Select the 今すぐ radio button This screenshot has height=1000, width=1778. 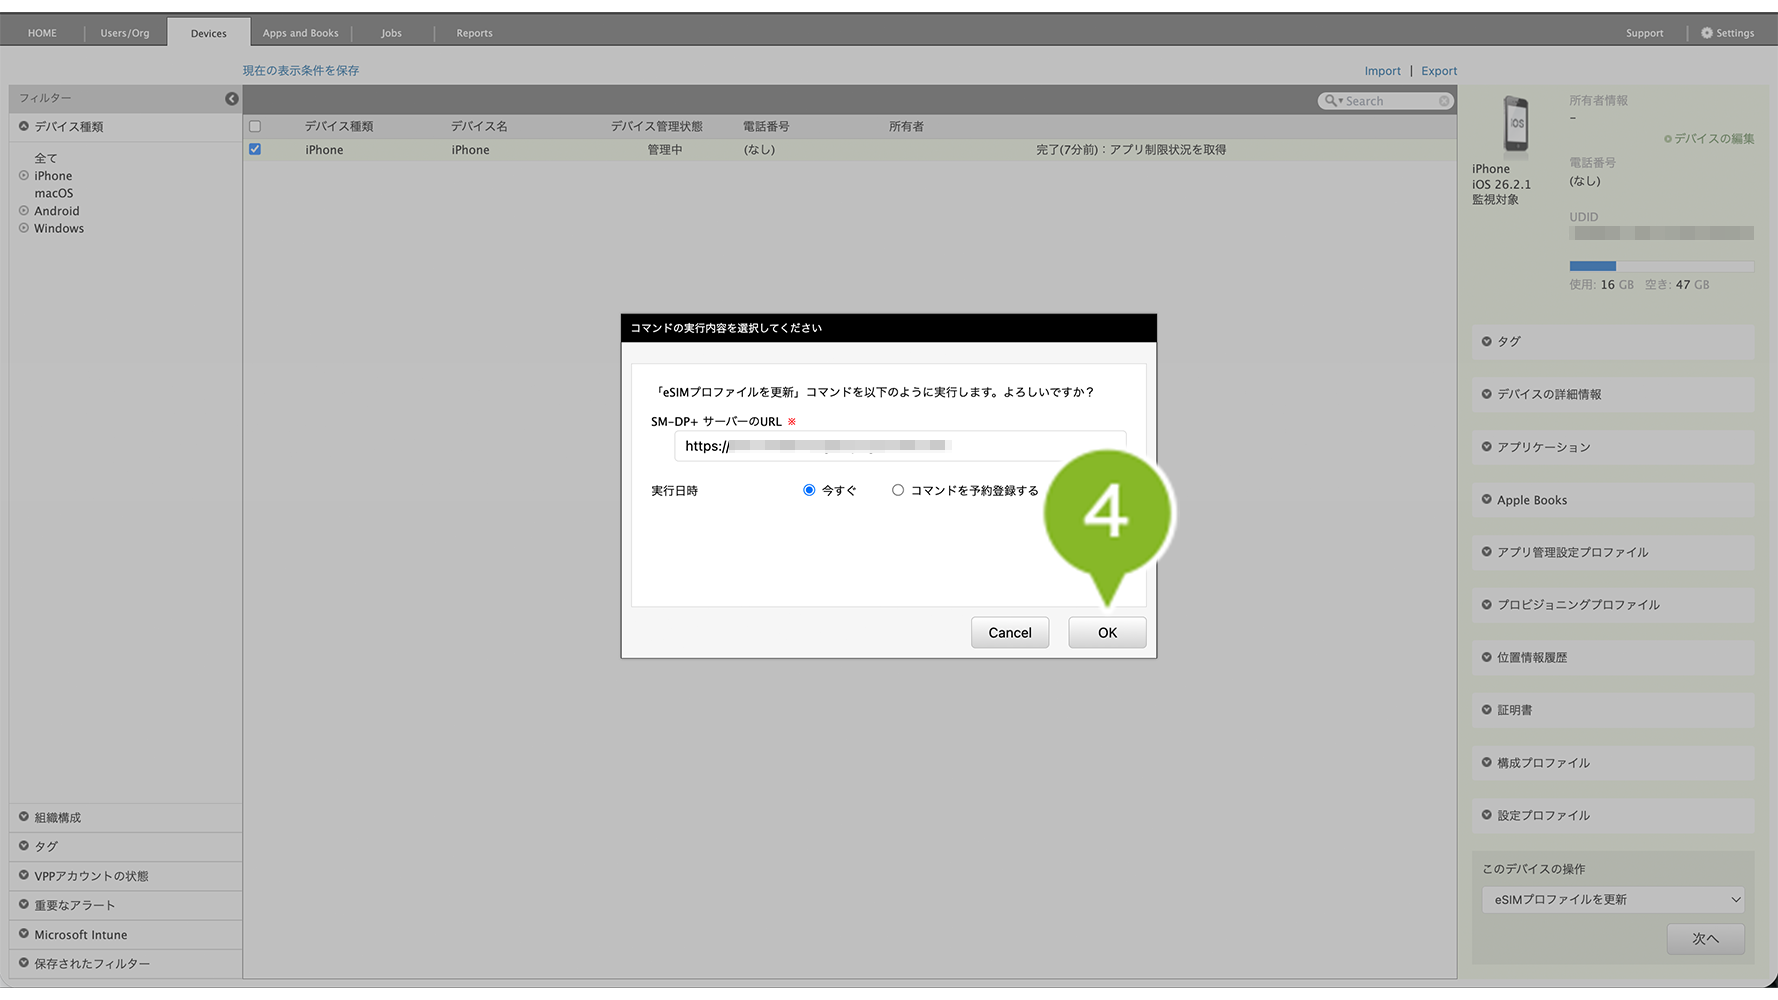pos(809,490)
